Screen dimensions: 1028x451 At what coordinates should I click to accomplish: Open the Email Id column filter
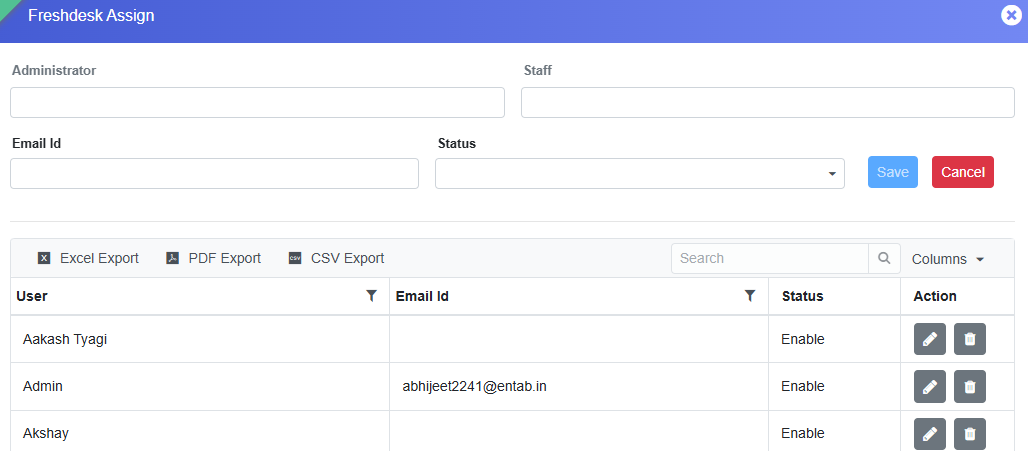click(x=750, y=296)
